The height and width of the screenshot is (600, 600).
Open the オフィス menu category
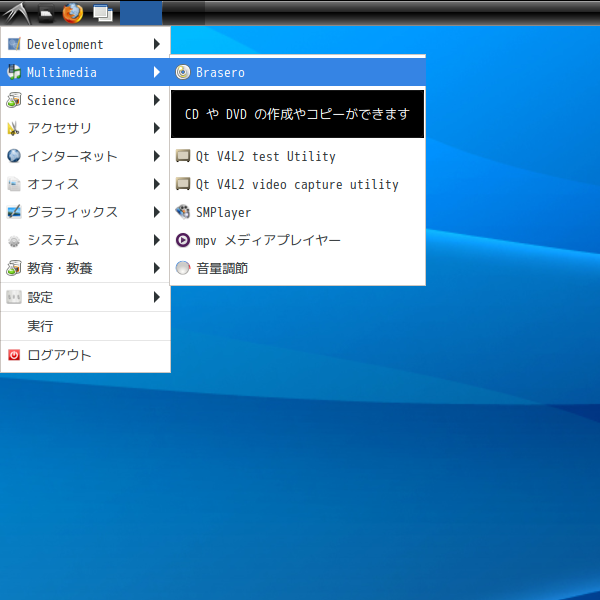[x=53, y=184]
